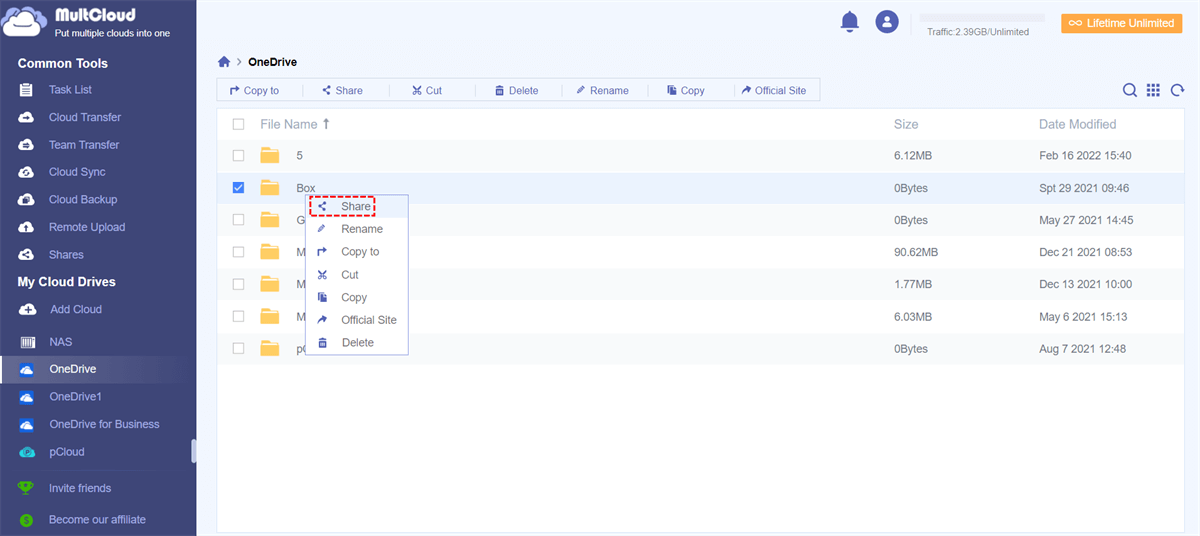
Task: Choose Copy in the context menu
Action: (355, 297)
